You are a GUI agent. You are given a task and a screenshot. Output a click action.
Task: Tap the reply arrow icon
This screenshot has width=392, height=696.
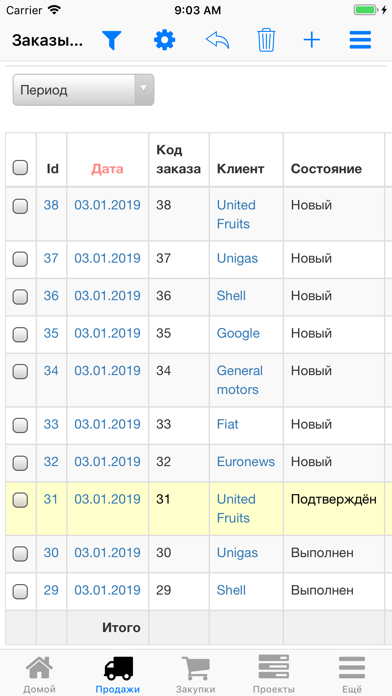click(218, 40)
